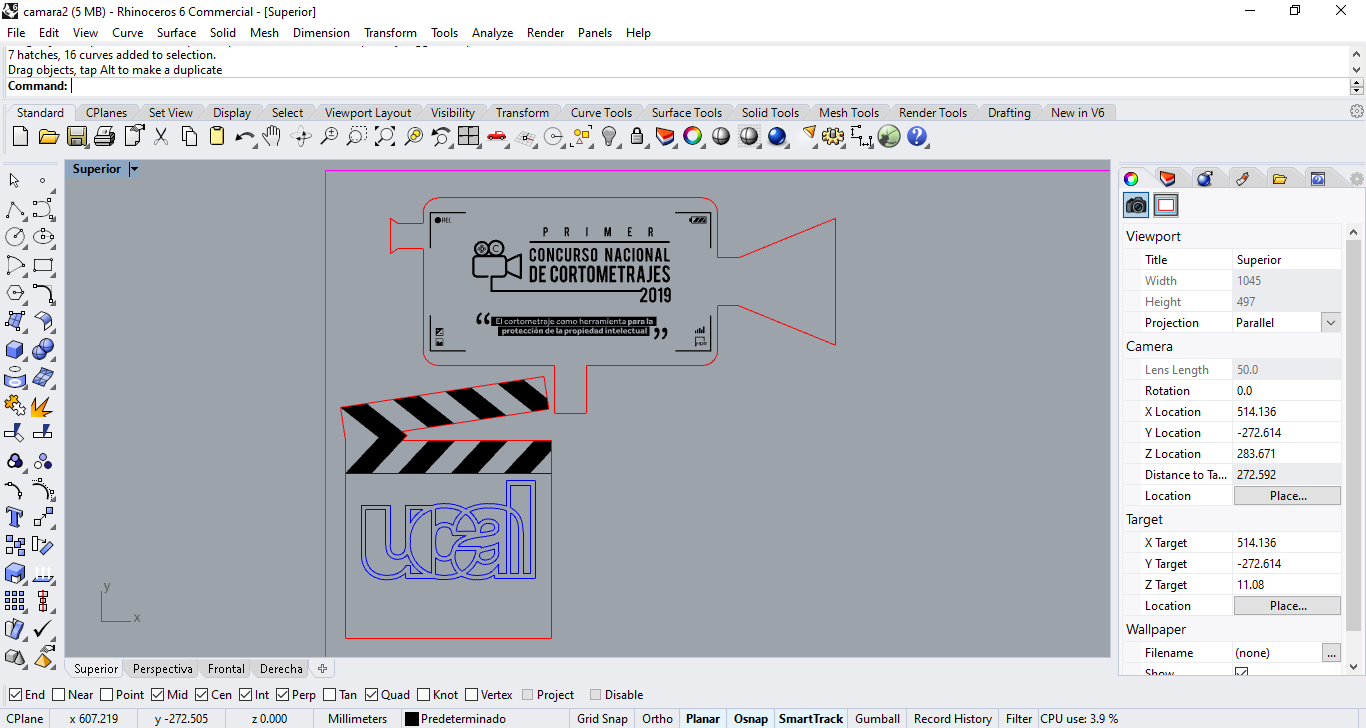The height and width of the screenshot is (728, 1366).
Task: Select the Polygon tool in left sidebar
Action: click(x=15, y=293)
